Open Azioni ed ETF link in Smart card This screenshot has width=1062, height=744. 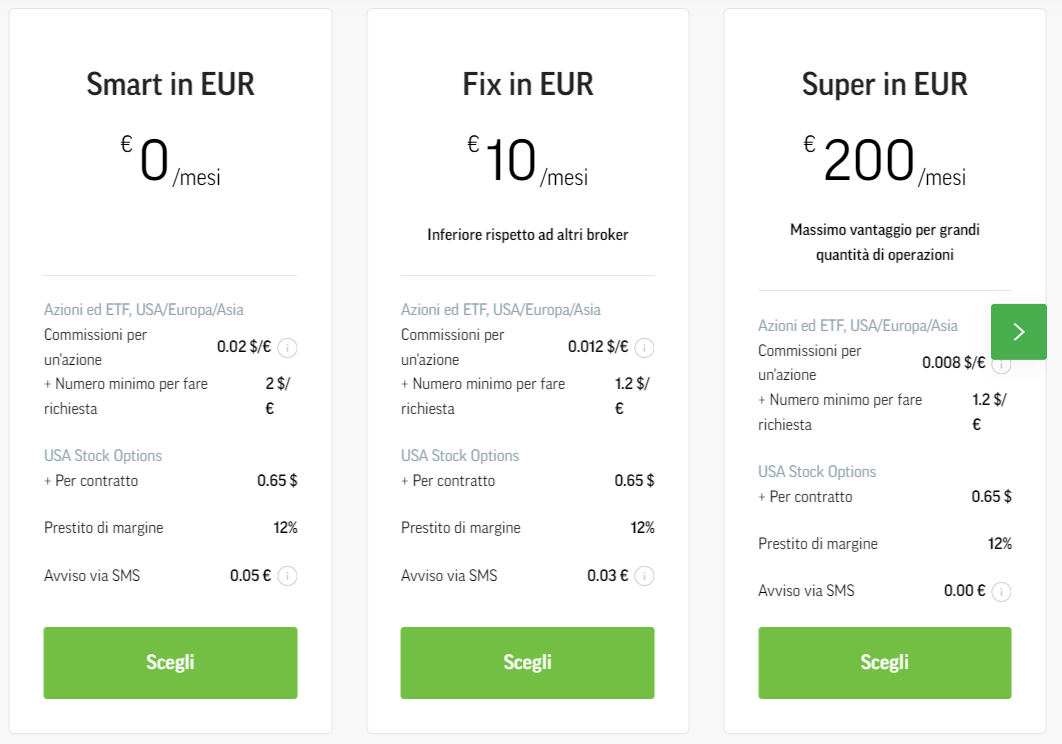(x=144, y=310)
